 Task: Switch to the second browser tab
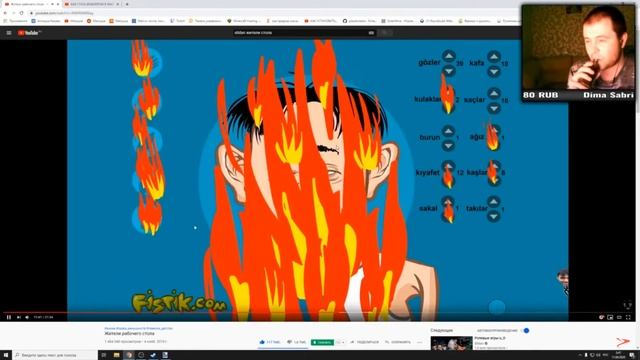coord(93,4)
